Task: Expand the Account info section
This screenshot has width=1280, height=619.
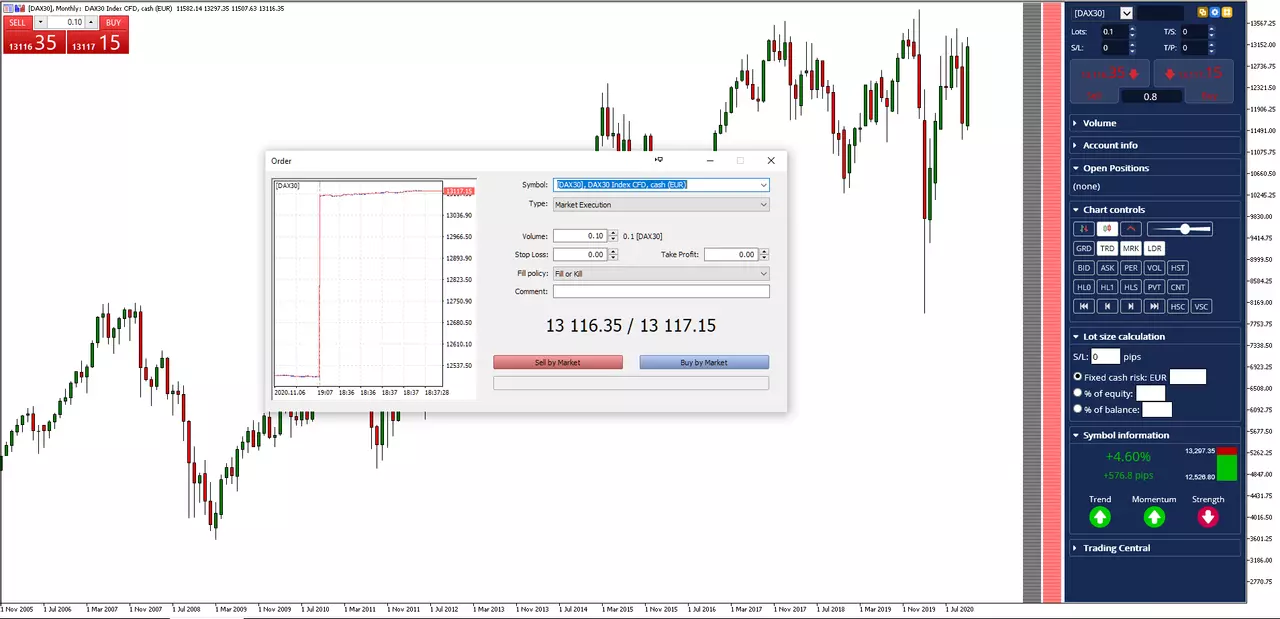Action: [x=1155, y=145]
